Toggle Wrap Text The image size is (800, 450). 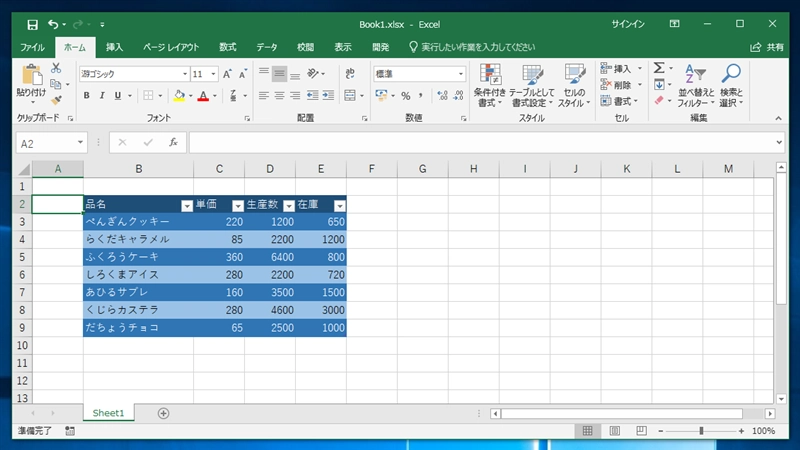(x=350, y=74)
